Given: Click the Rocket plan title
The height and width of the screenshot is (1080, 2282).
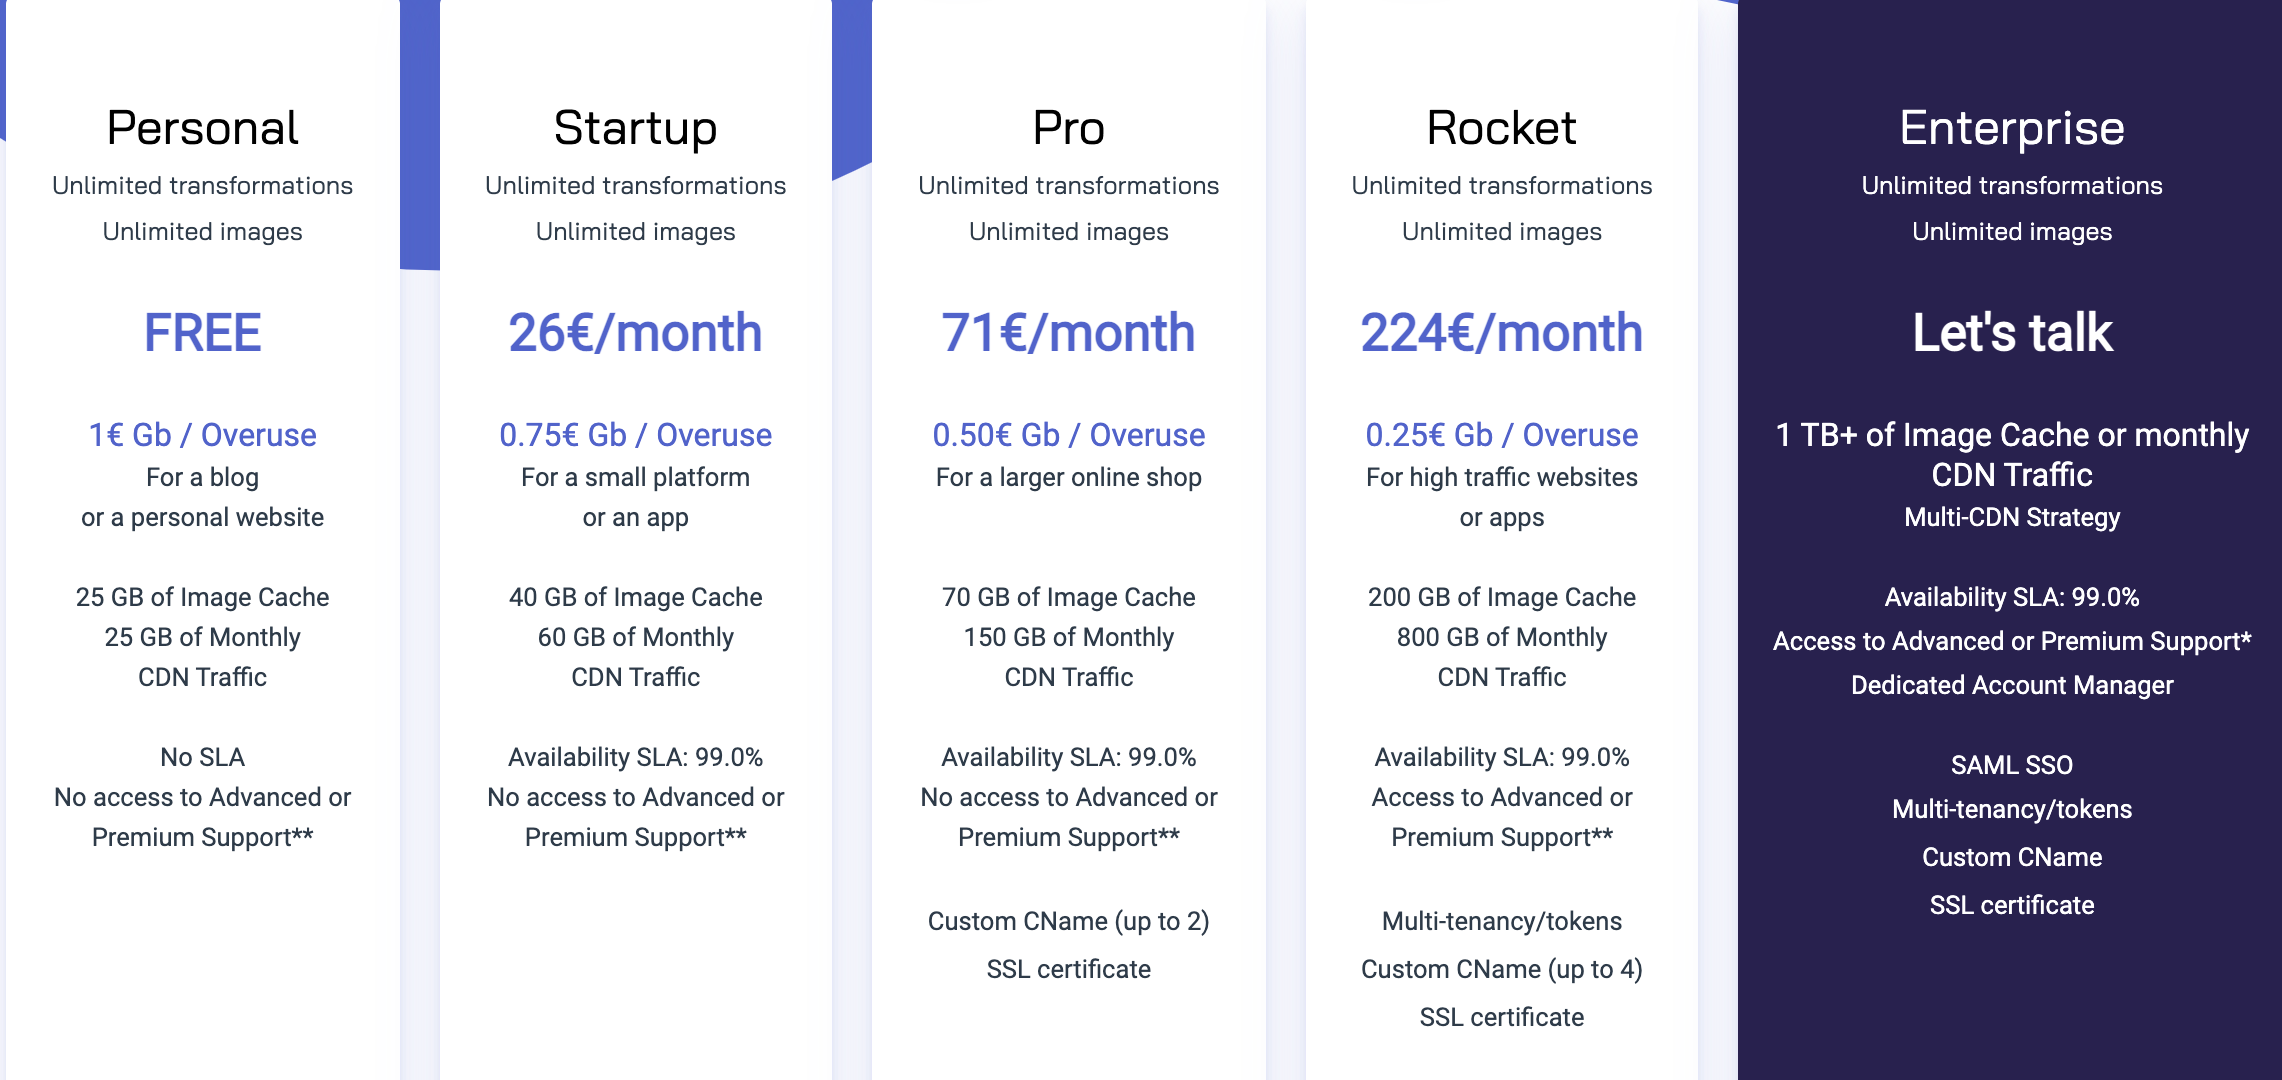Looking at the screenshot, I should (1501, 128).
